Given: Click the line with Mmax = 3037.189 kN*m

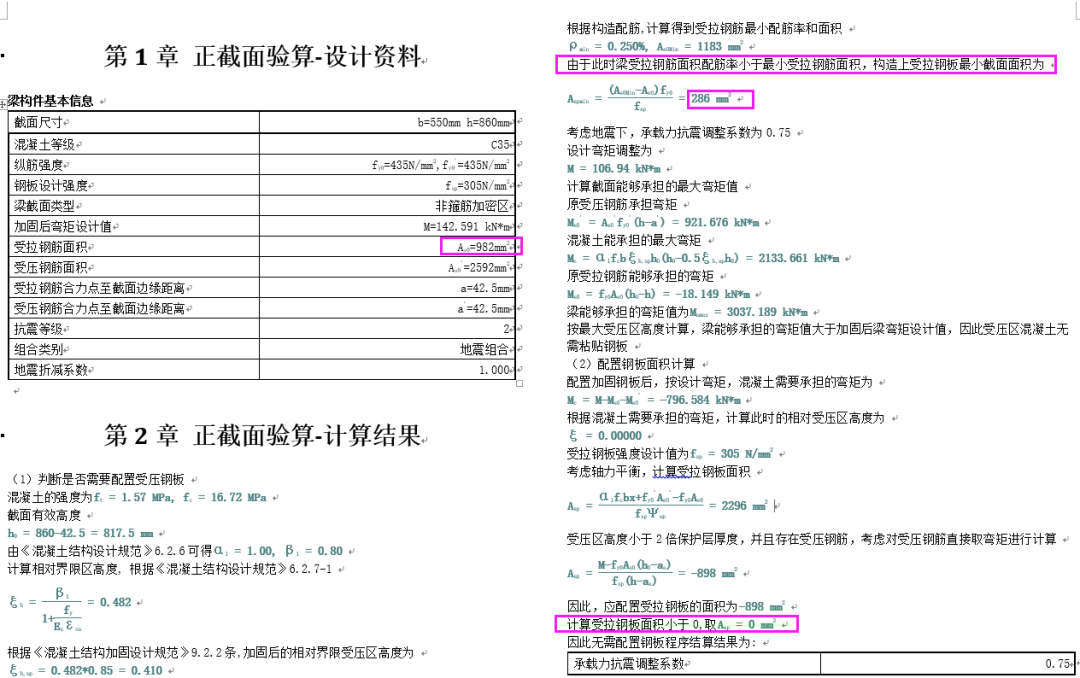Looking at the screenshot, I should [687, 312].
